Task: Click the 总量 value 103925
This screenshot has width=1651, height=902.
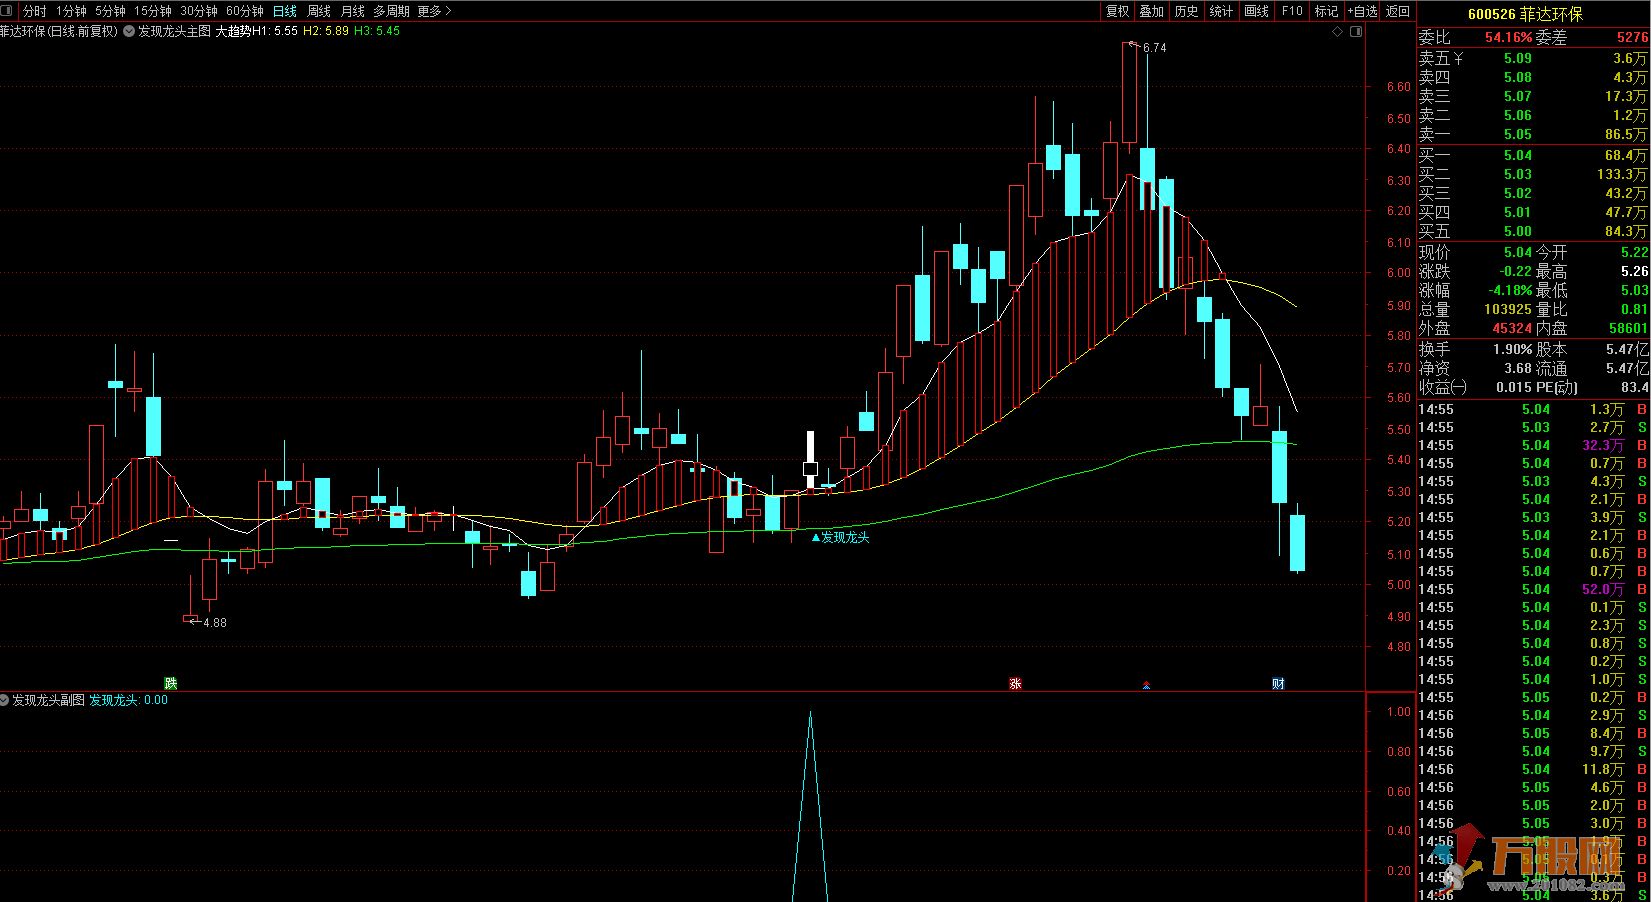Action: [1508, 310]
